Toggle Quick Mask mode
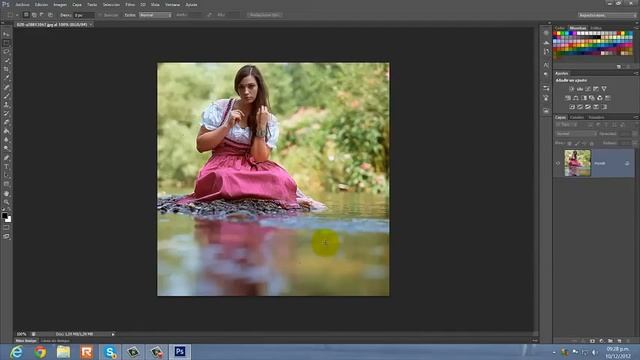This screenshot has height=360, width=640. [6, 228]
